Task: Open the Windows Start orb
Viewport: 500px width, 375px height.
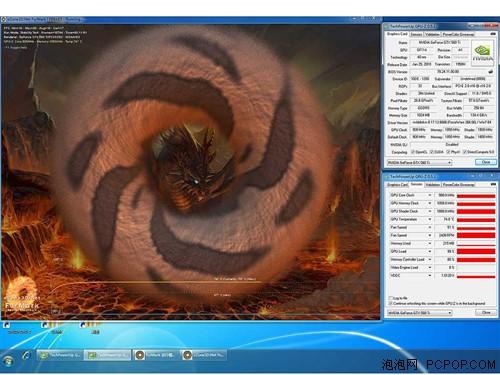Action: click(x=8, y=361)
